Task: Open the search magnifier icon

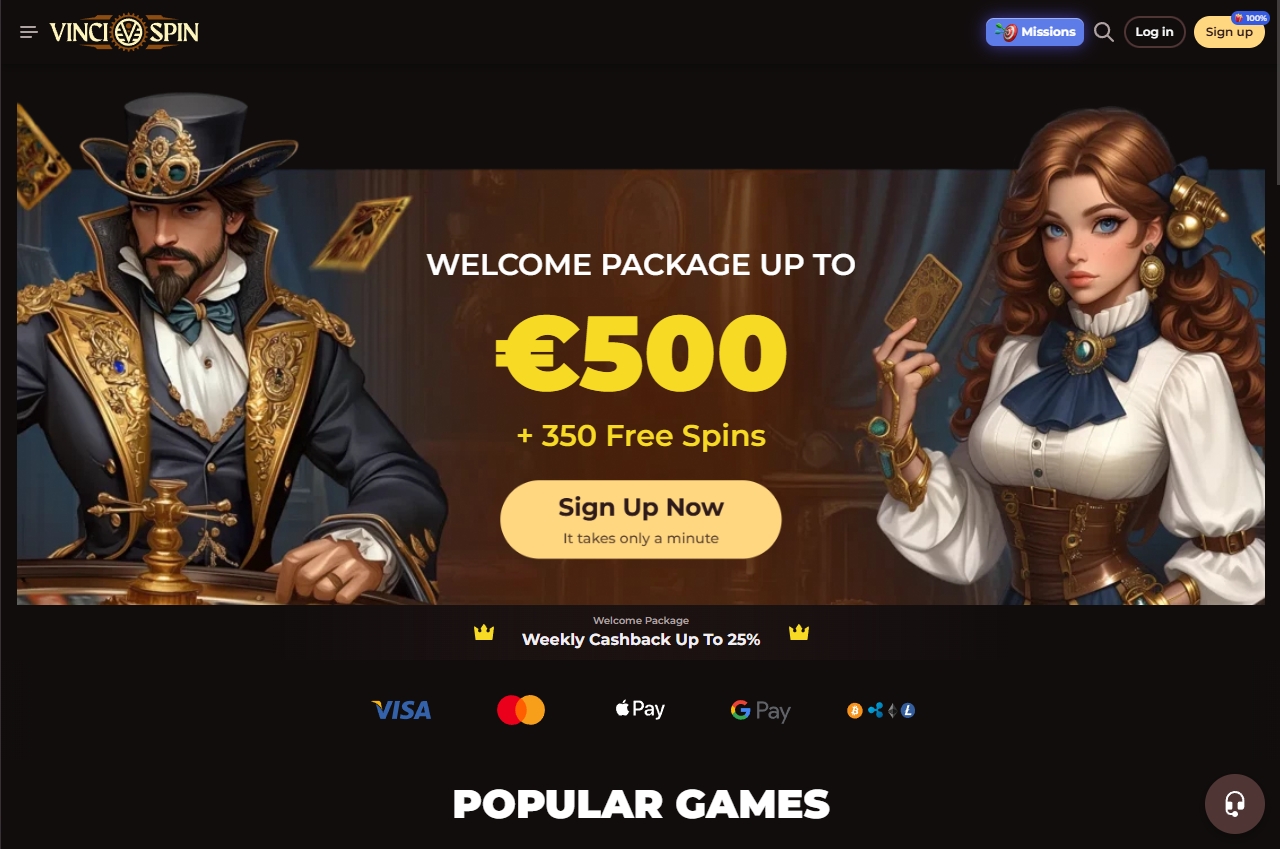Action: click(1104, 32)
